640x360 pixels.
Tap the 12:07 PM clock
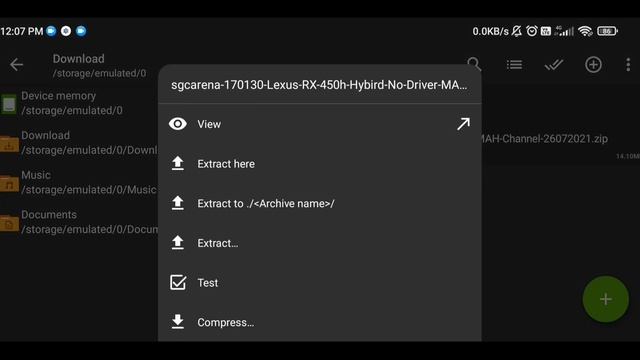22,31
